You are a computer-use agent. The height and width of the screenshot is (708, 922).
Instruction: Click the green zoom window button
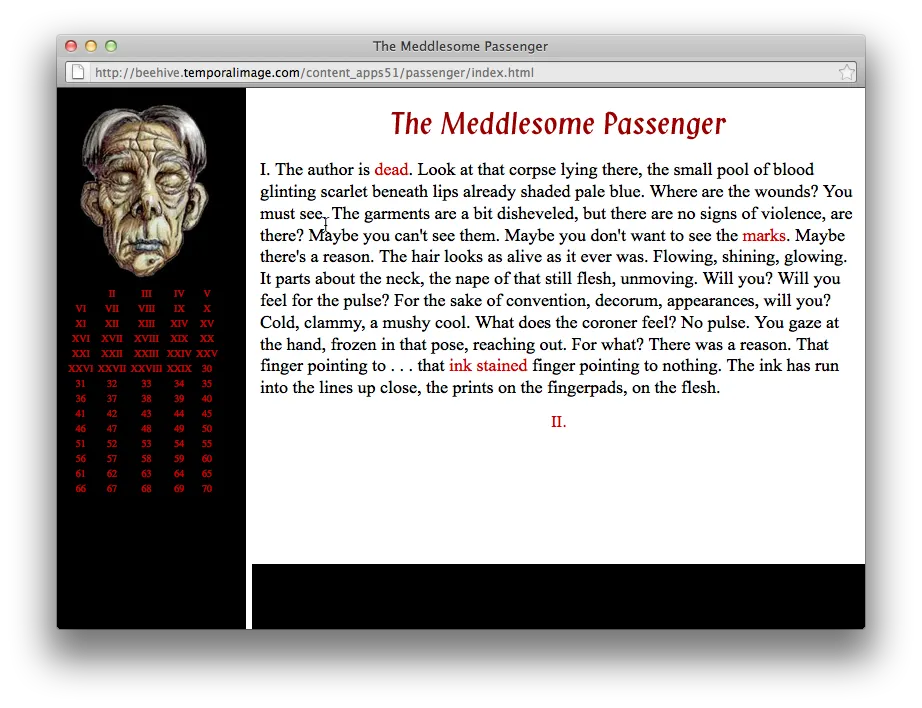(111, 46)
